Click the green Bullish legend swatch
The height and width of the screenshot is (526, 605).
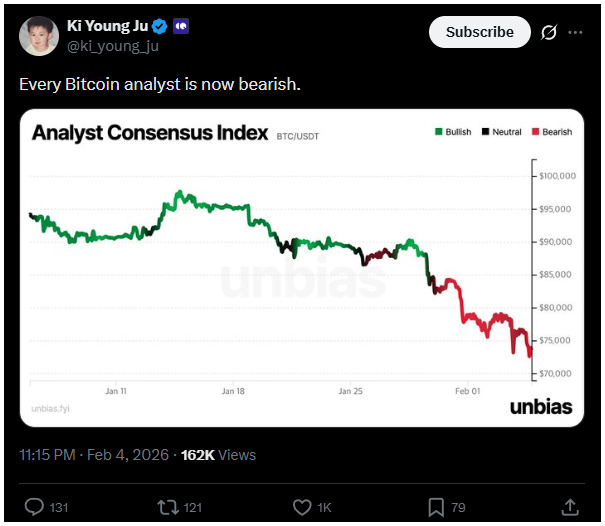(438, 132)
